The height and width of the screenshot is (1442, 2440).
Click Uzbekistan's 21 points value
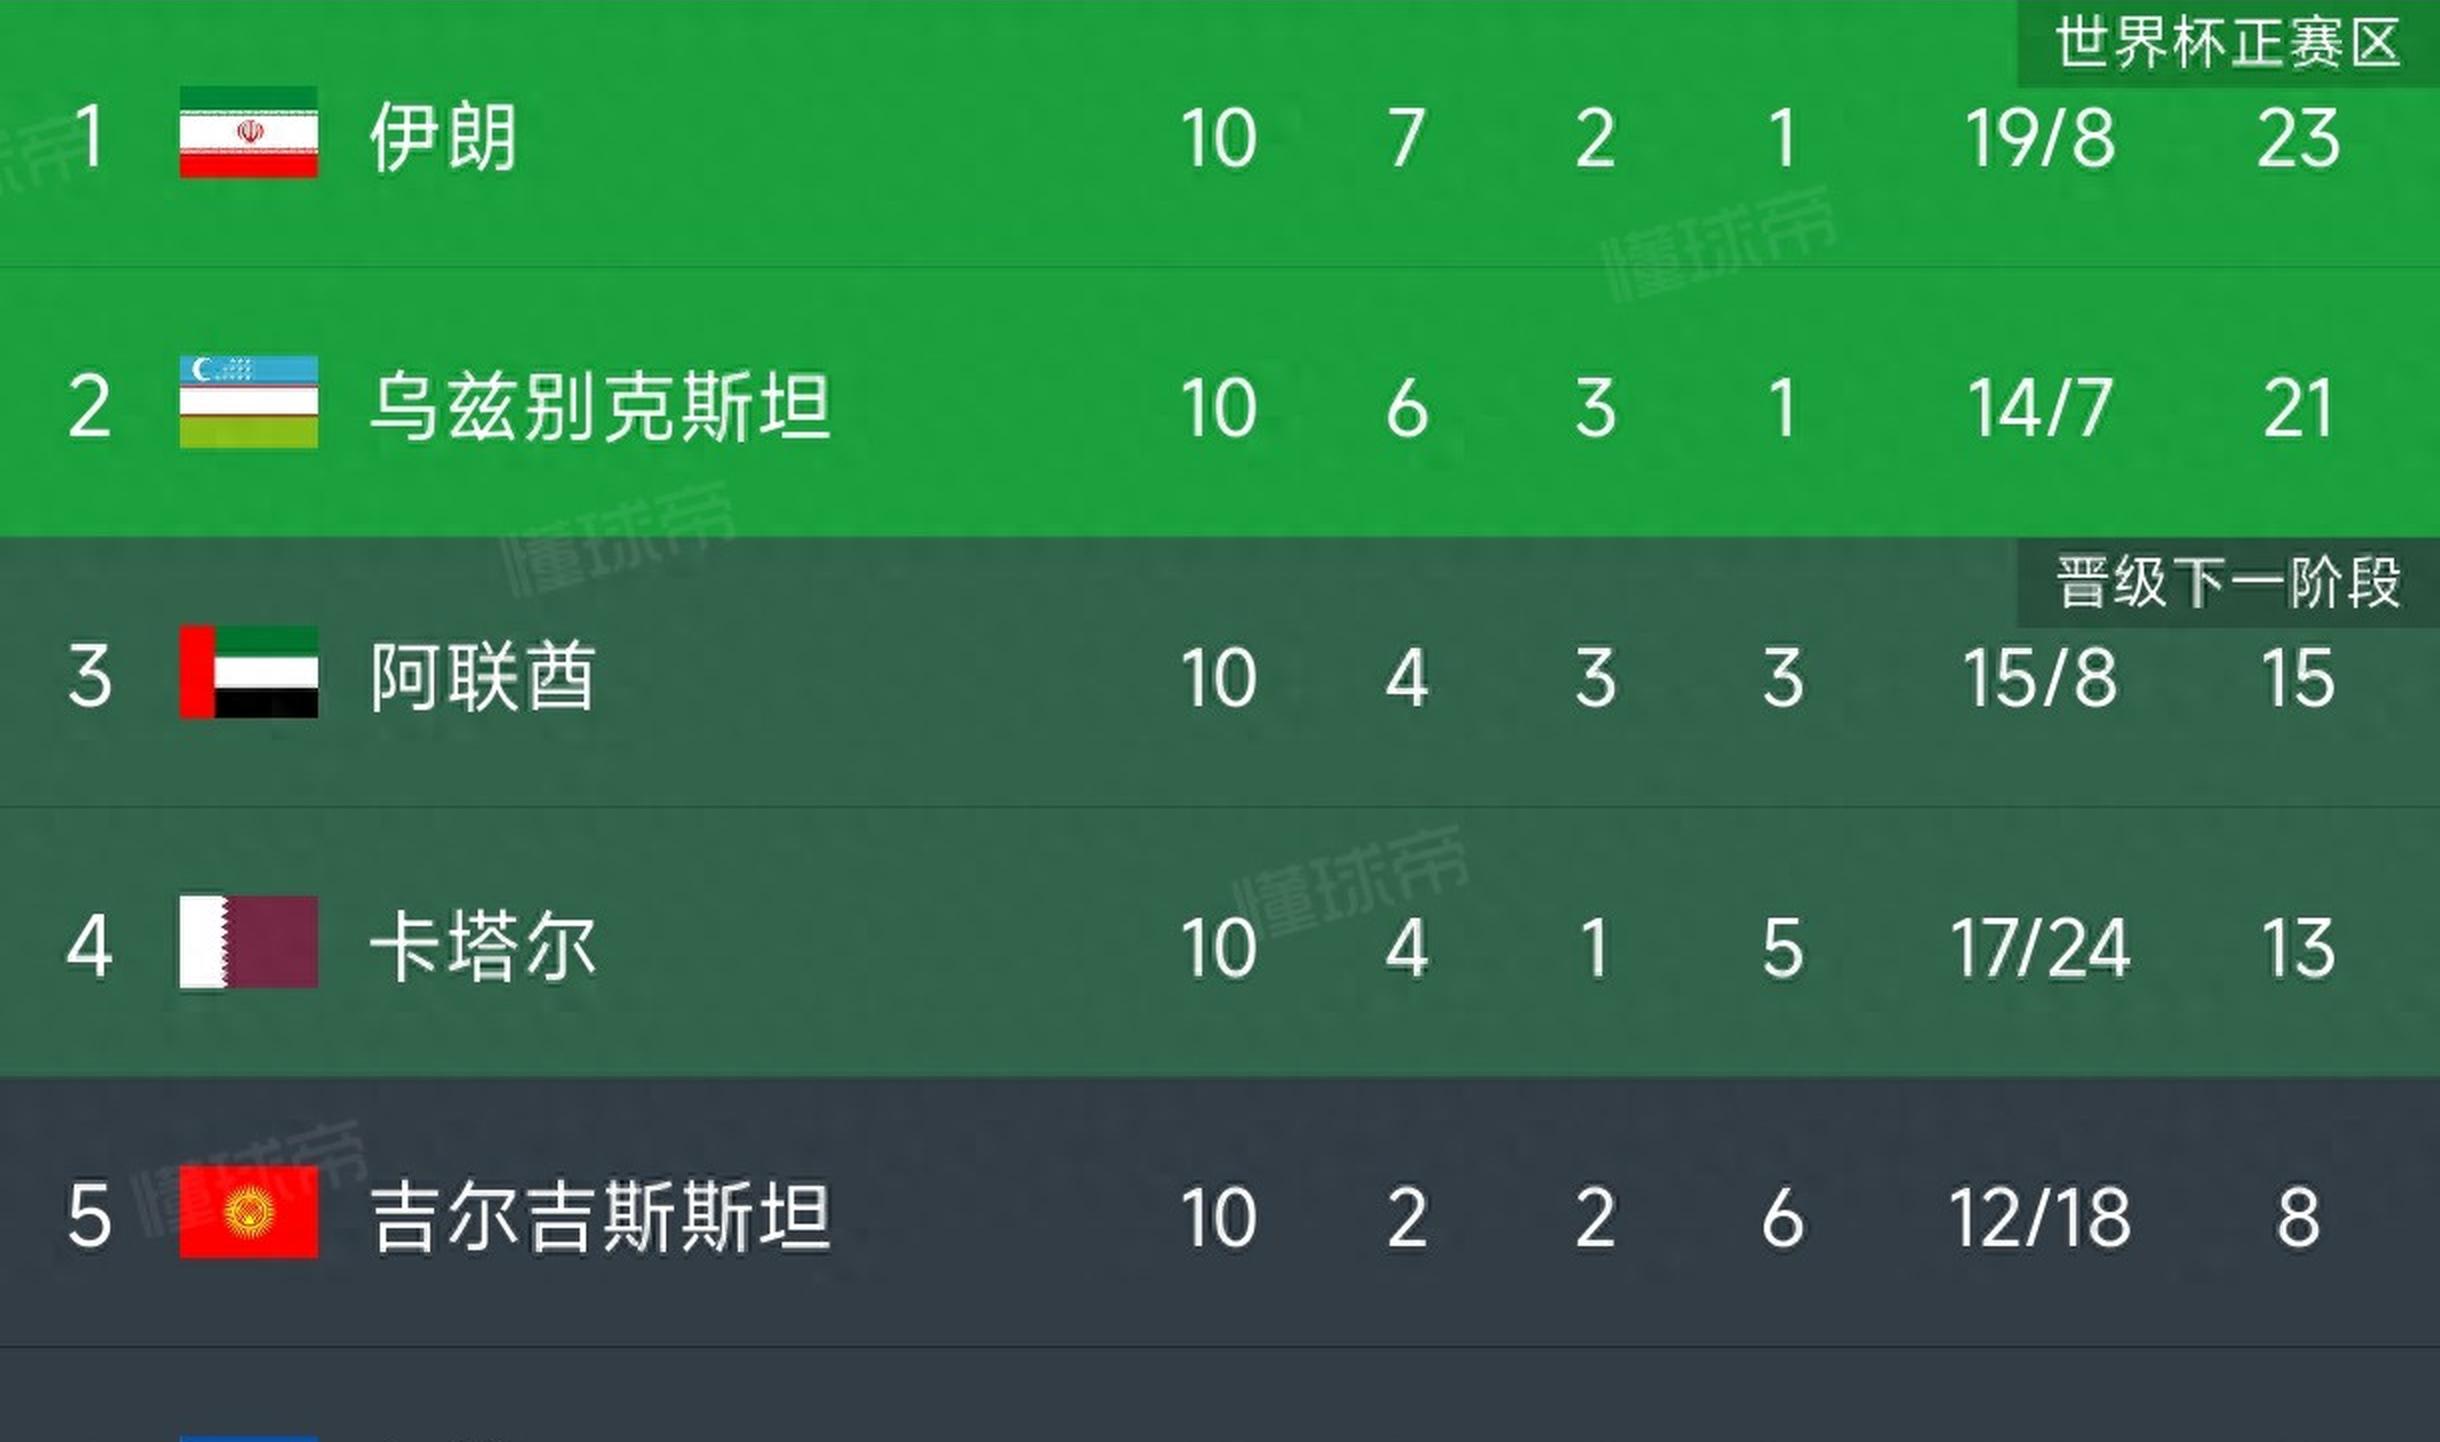[x=2298, y=408]
